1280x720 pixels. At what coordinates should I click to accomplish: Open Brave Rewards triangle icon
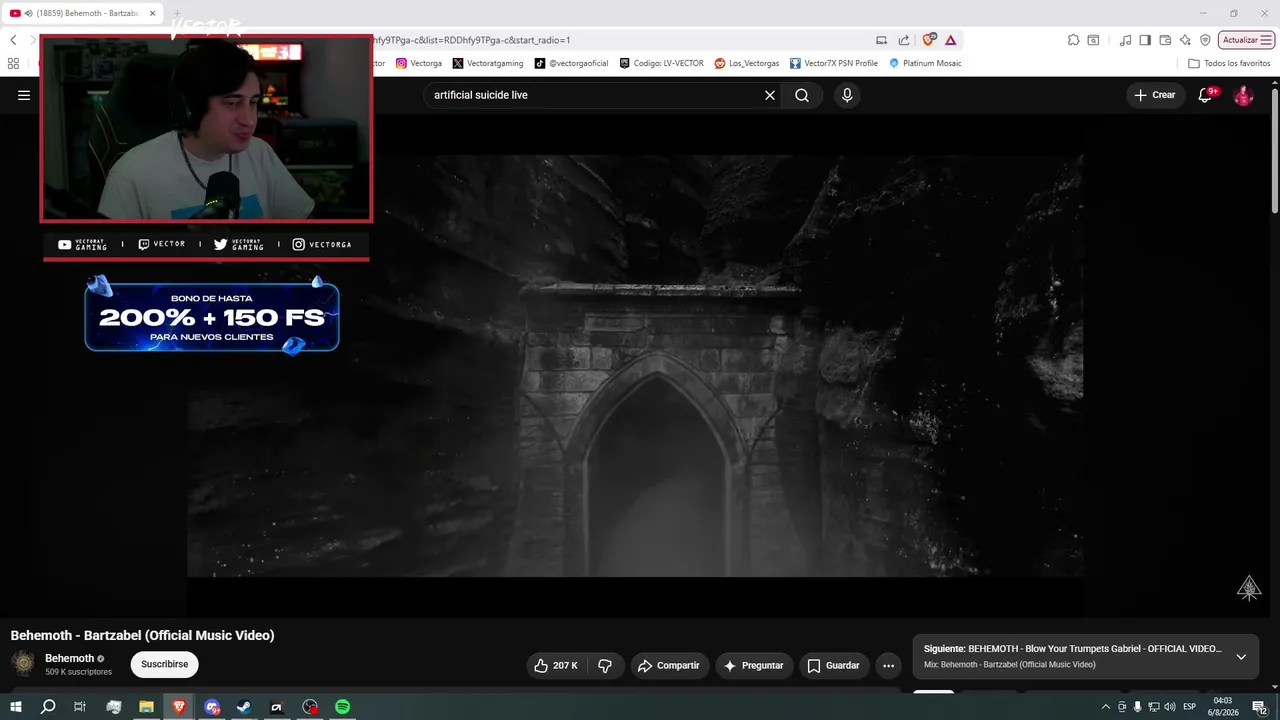[950, 40]
